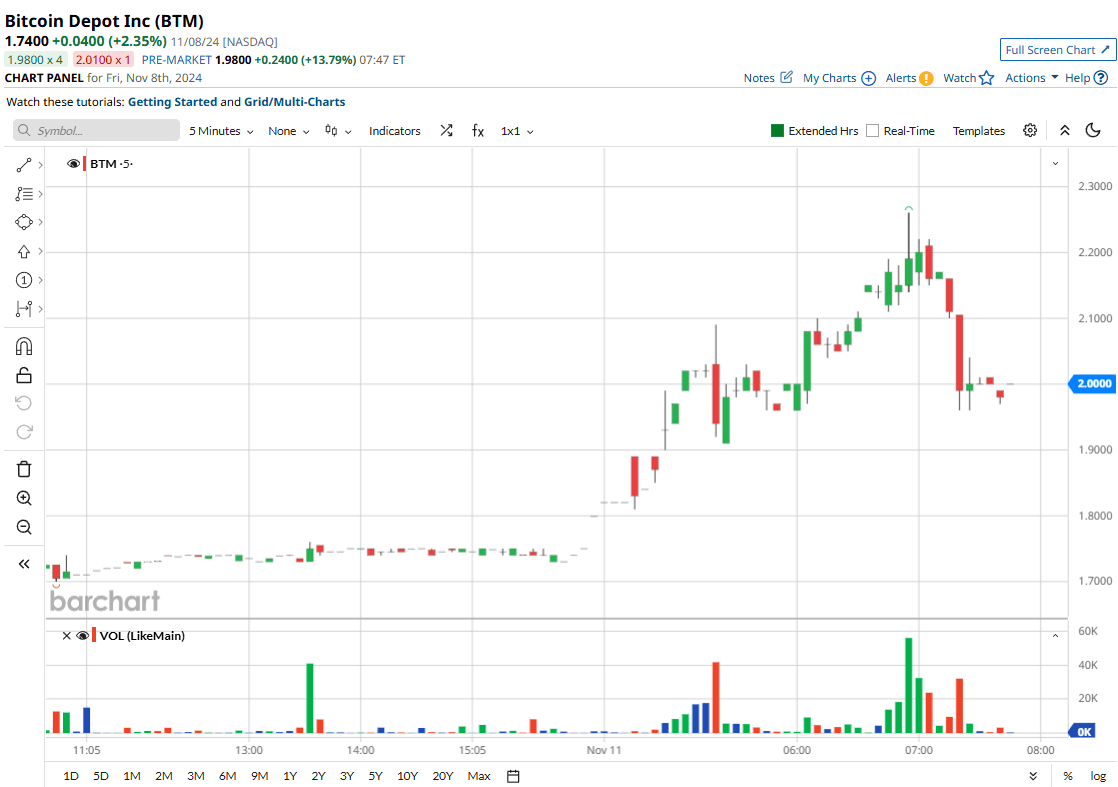The height and width of the screenshot is (787, 1118).
Task: Click the 2.0000 current price label
Action: click(1092, 384)
